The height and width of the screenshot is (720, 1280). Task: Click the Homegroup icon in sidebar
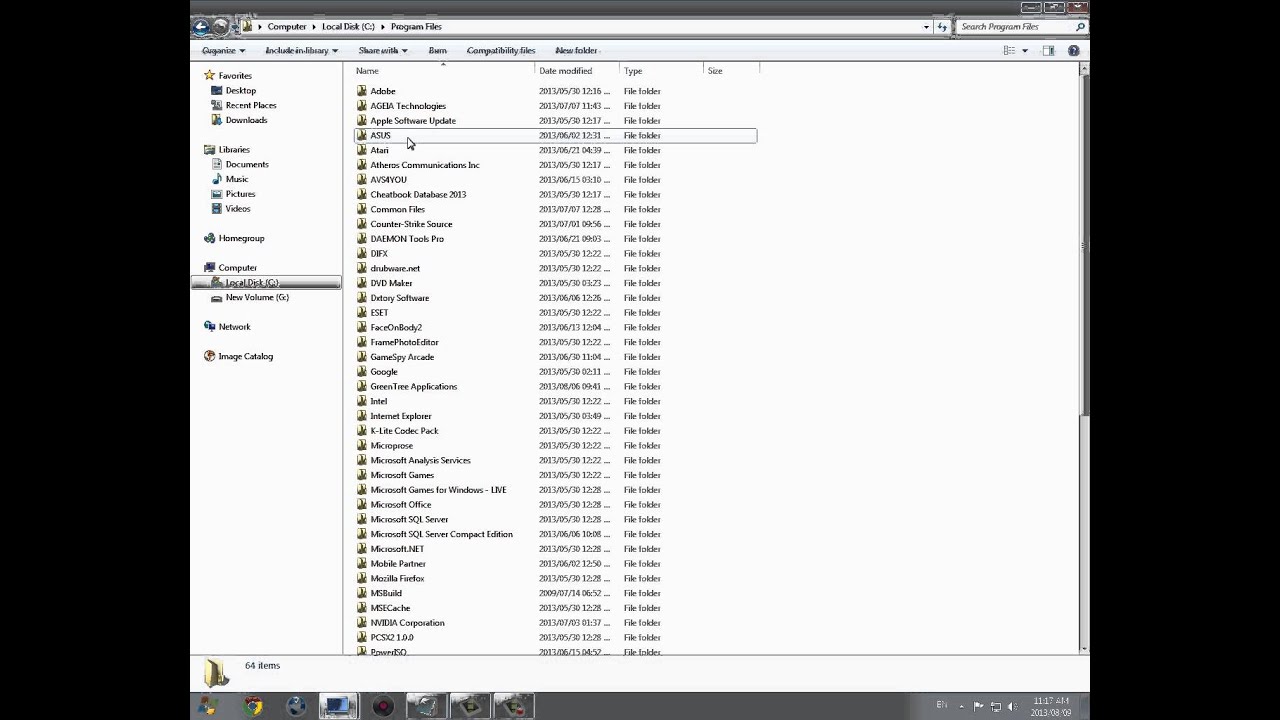click(x=209, y=238)
